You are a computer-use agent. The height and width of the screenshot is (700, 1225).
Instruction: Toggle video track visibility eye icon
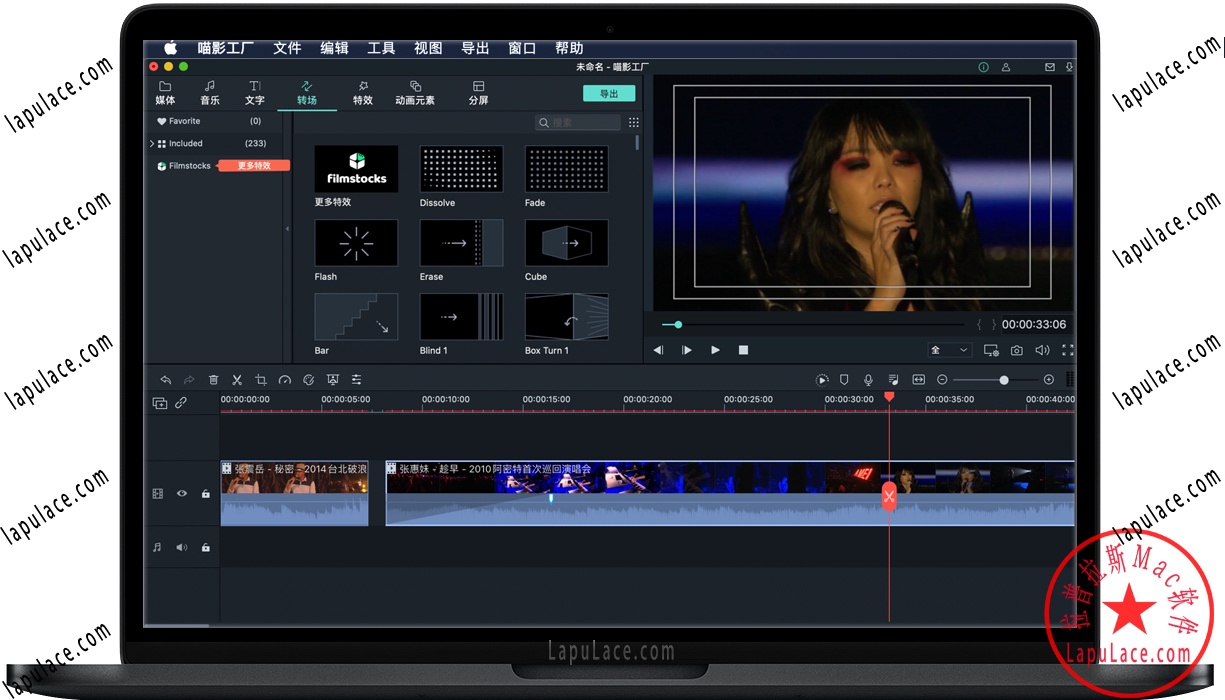[182, 493]
